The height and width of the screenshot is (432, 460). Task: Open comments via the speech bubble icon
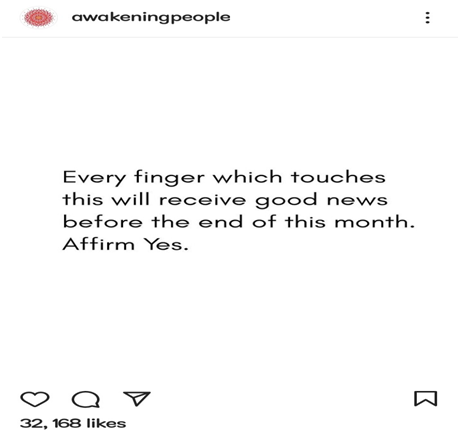[x=86, y=399]
